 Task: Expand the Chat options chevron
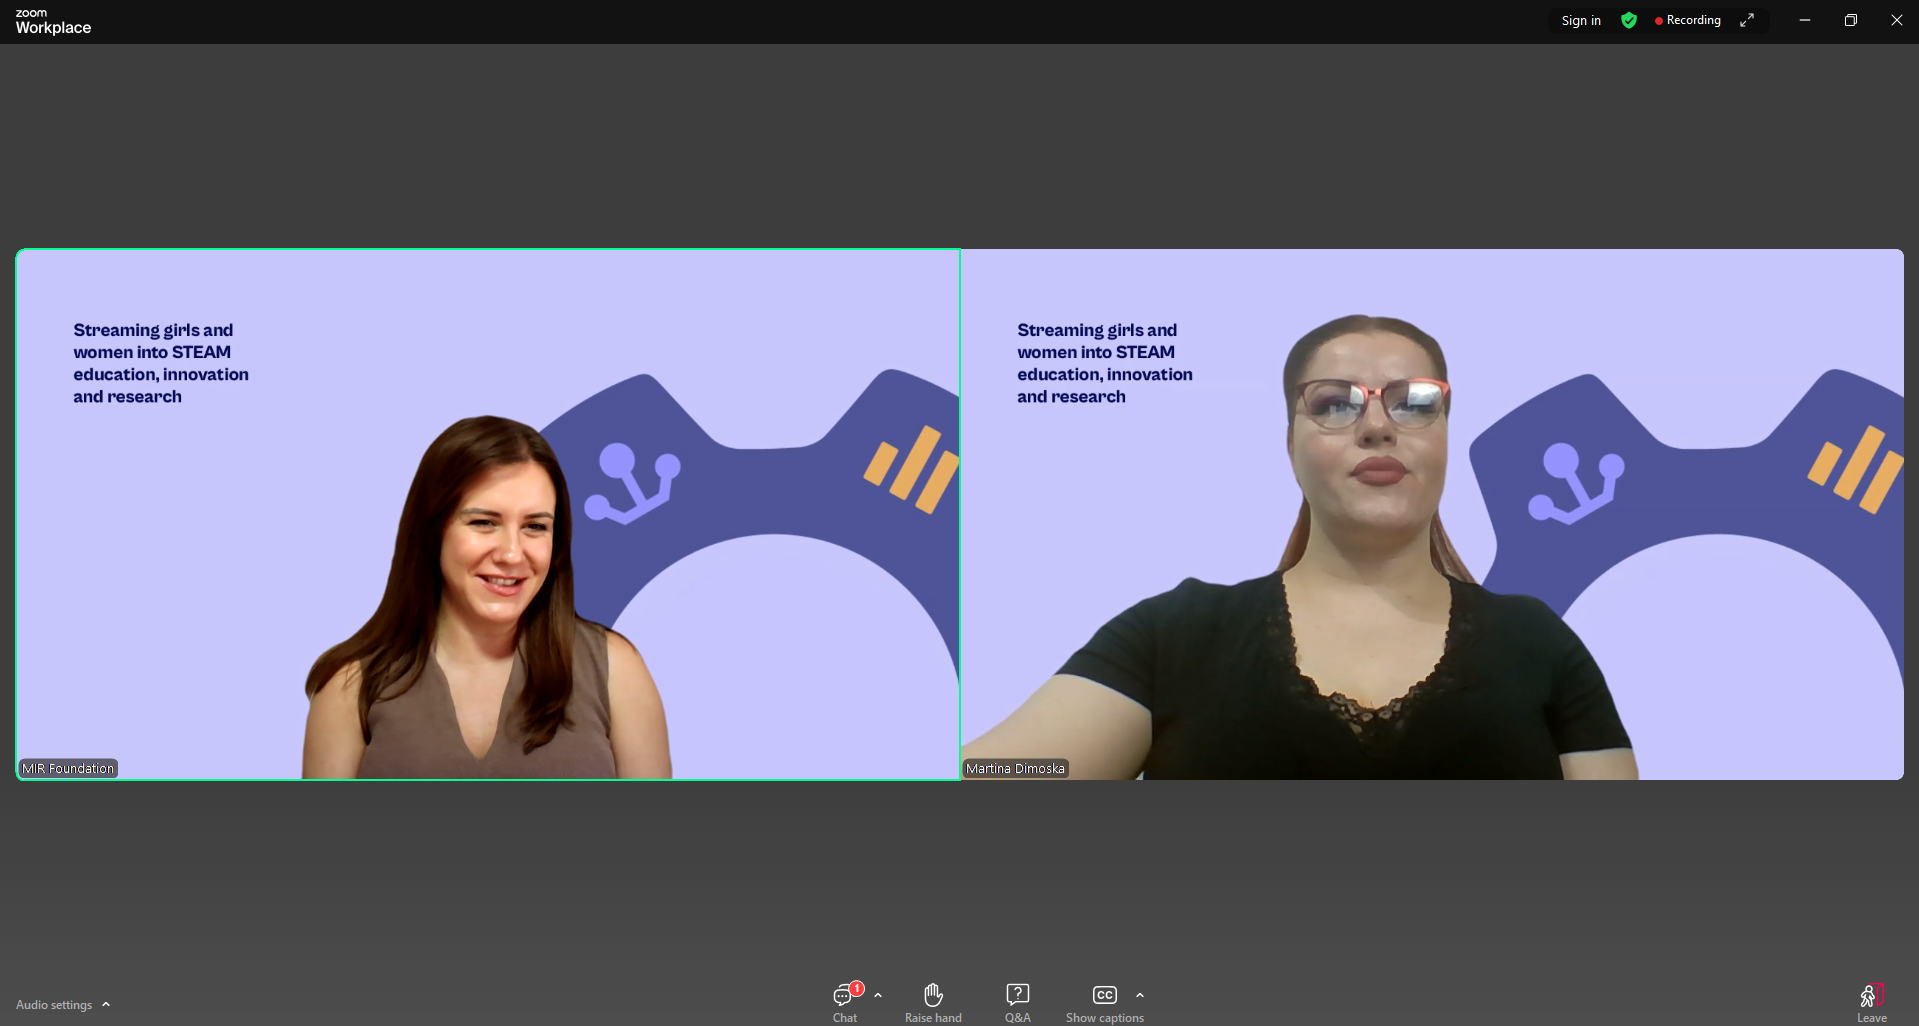click(878, 995)
